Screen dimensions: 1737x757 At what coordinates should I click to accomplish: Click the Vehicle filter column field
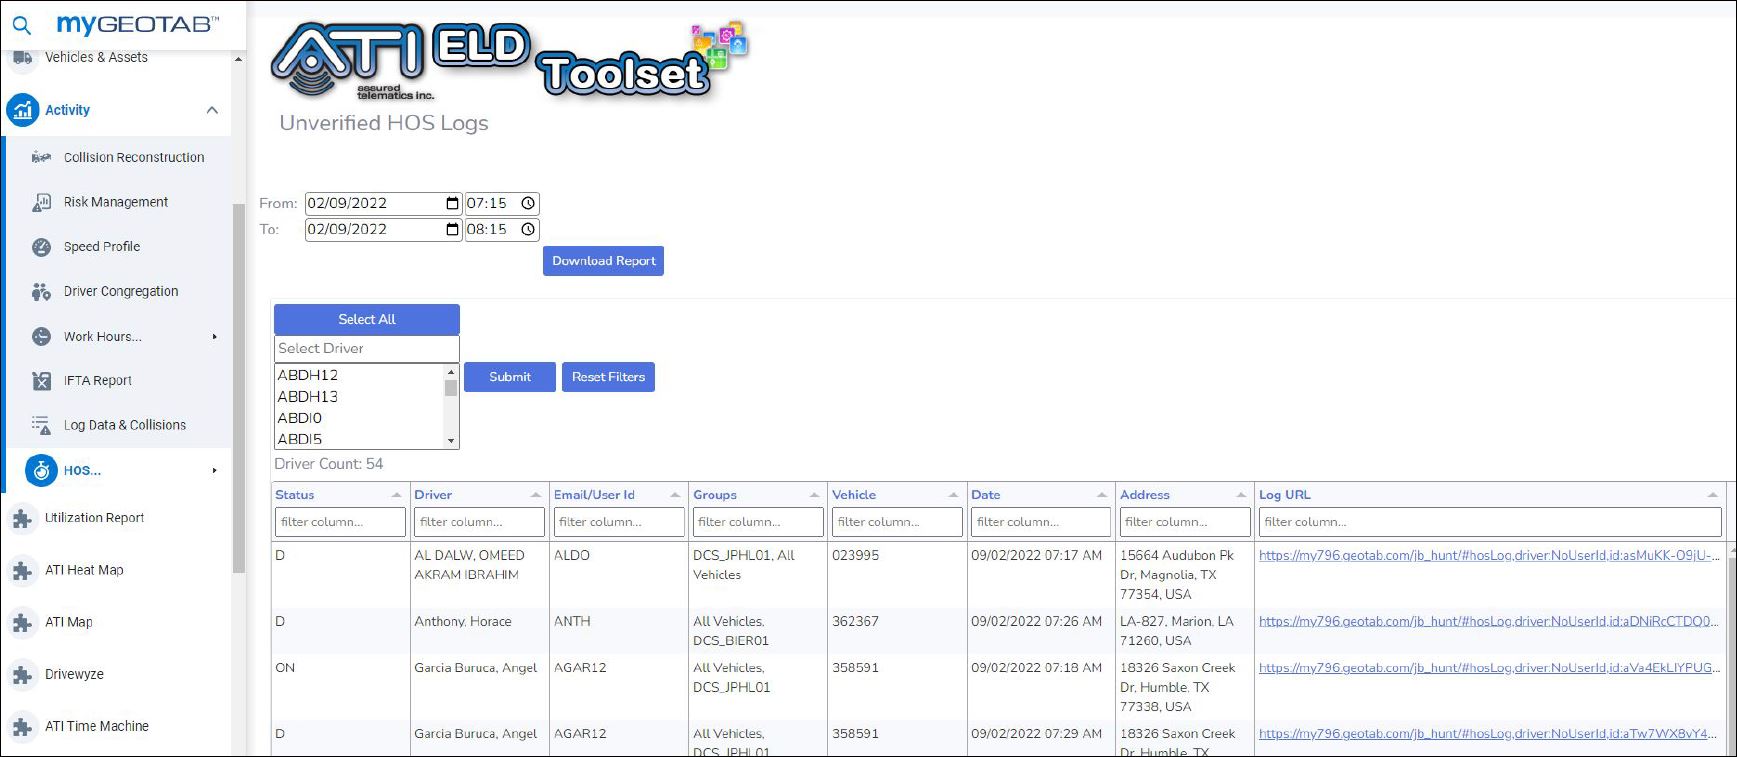[x=897, y=522]
